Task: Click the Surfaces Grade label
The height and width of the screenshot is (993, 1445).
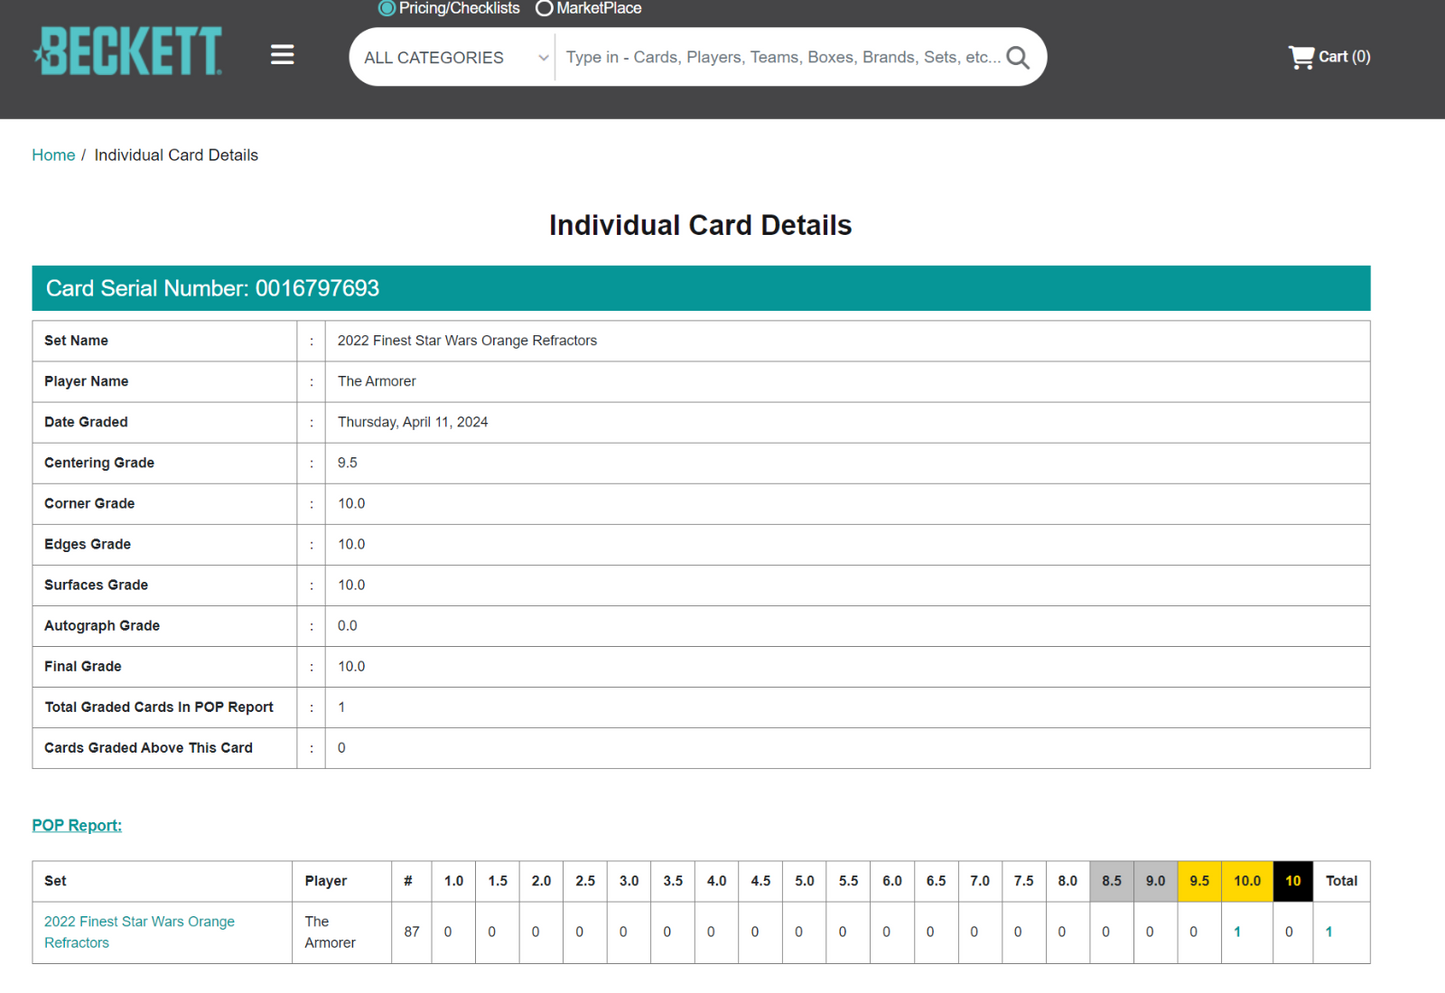Action: 96,585
